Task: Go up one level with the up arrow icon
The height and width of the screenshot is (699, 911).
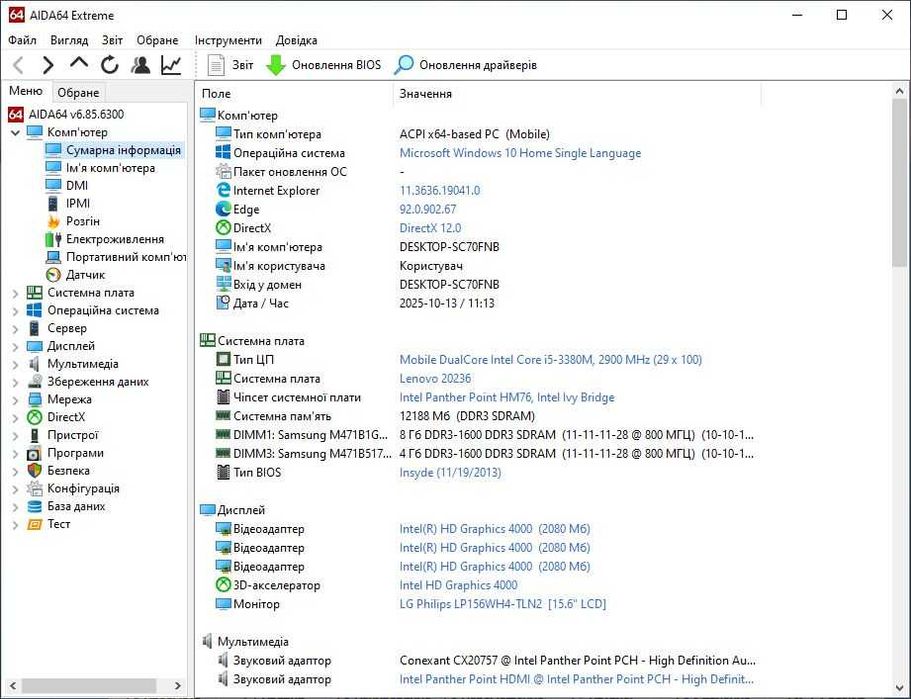Action: pyautogui.click(x=79, y=63)
